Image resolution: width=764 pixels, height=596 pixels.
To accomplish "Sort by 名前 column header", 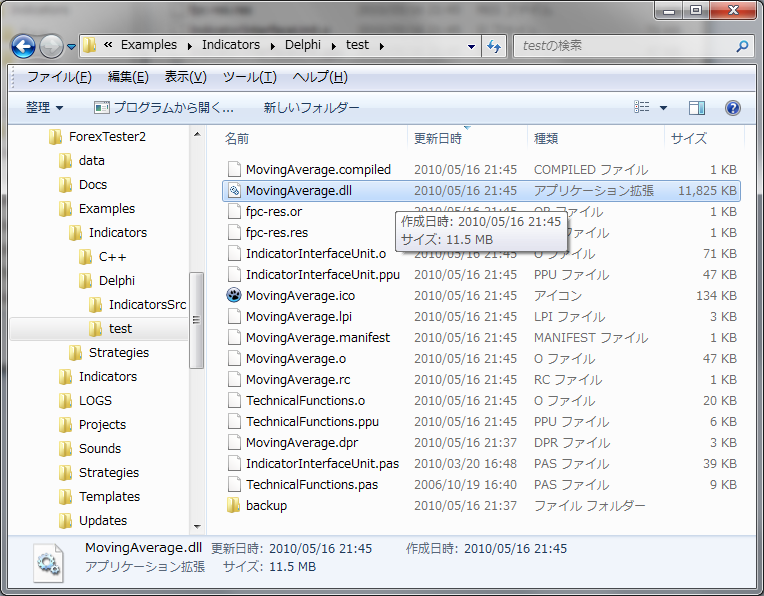I will click(237, 139).
